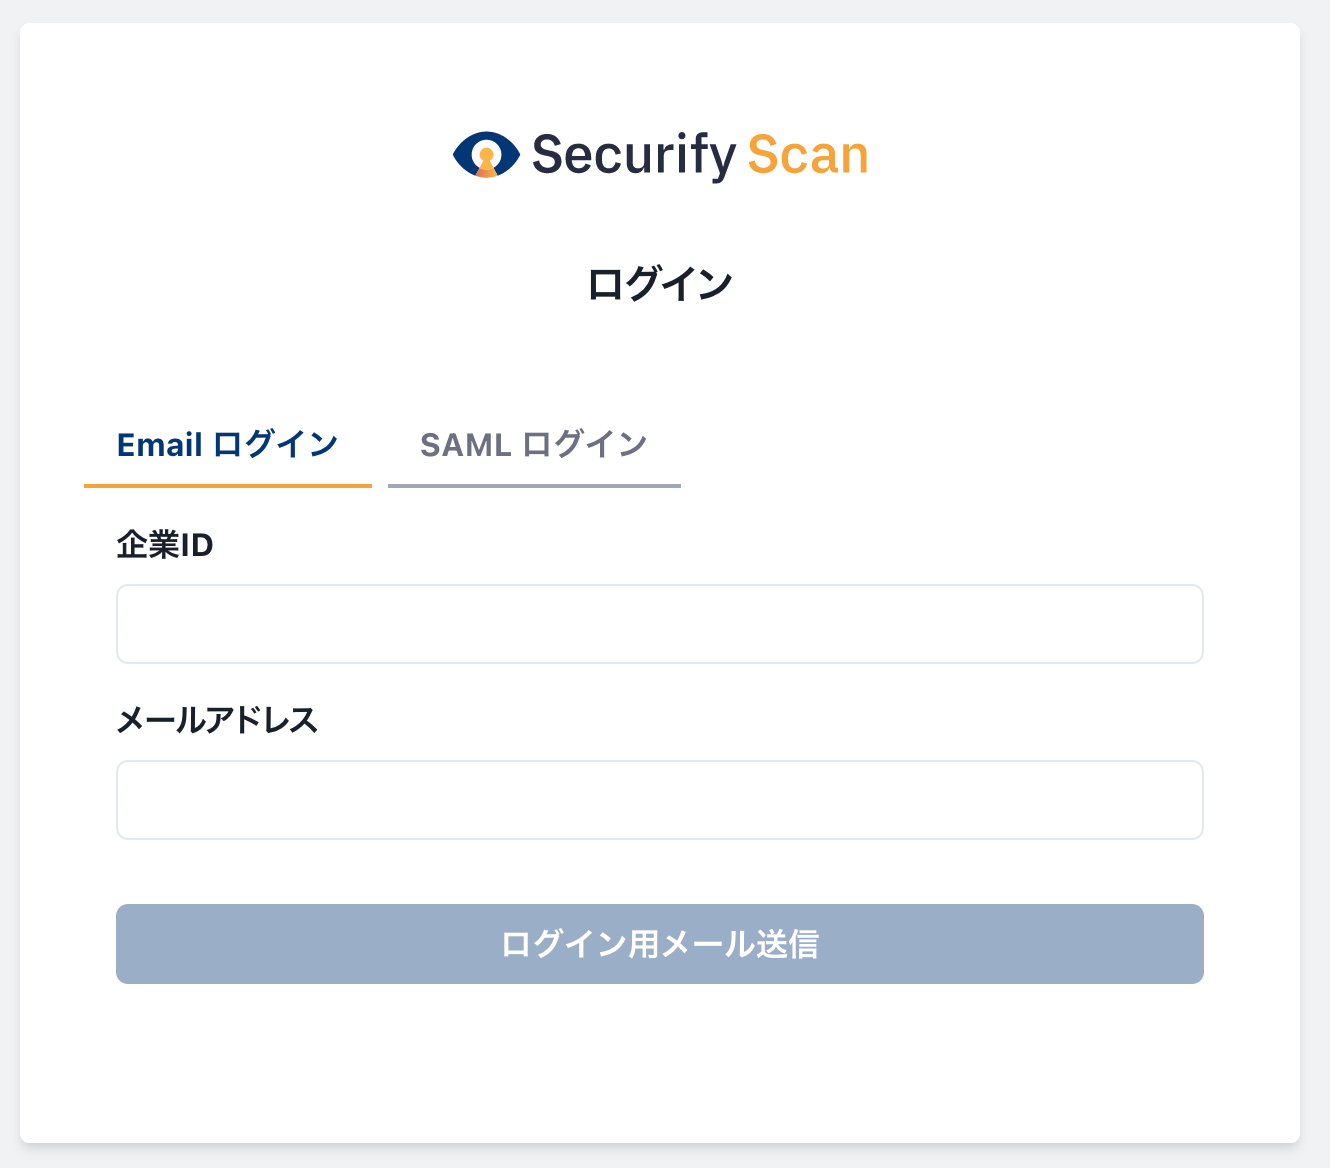Click the orange keyhole in the logo
Screen dimensions: 1330x1168
[486, 160]
